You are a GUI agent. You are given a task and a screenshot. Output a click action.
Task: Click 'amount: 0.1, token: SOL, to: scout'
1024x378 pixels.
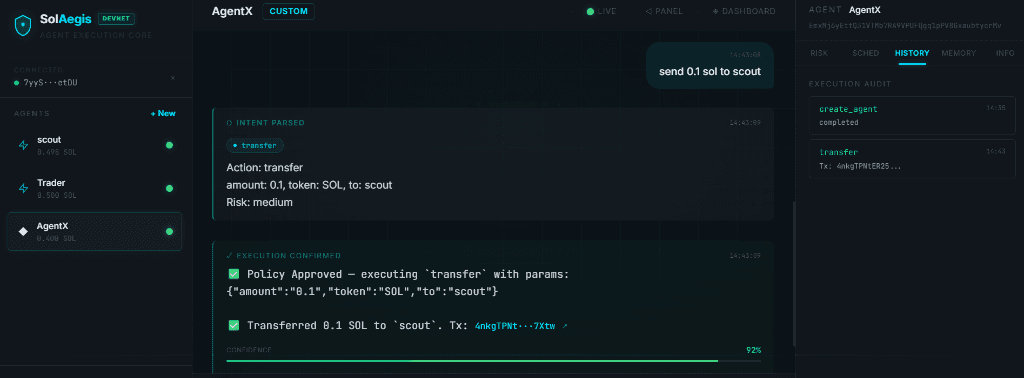[309, 185]
